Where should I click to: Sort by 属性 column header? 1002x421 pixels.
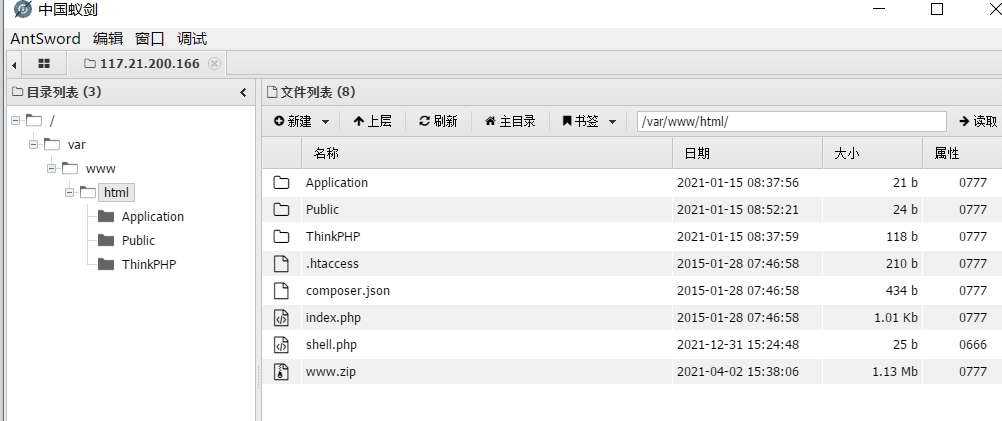[x=962, y=153]
